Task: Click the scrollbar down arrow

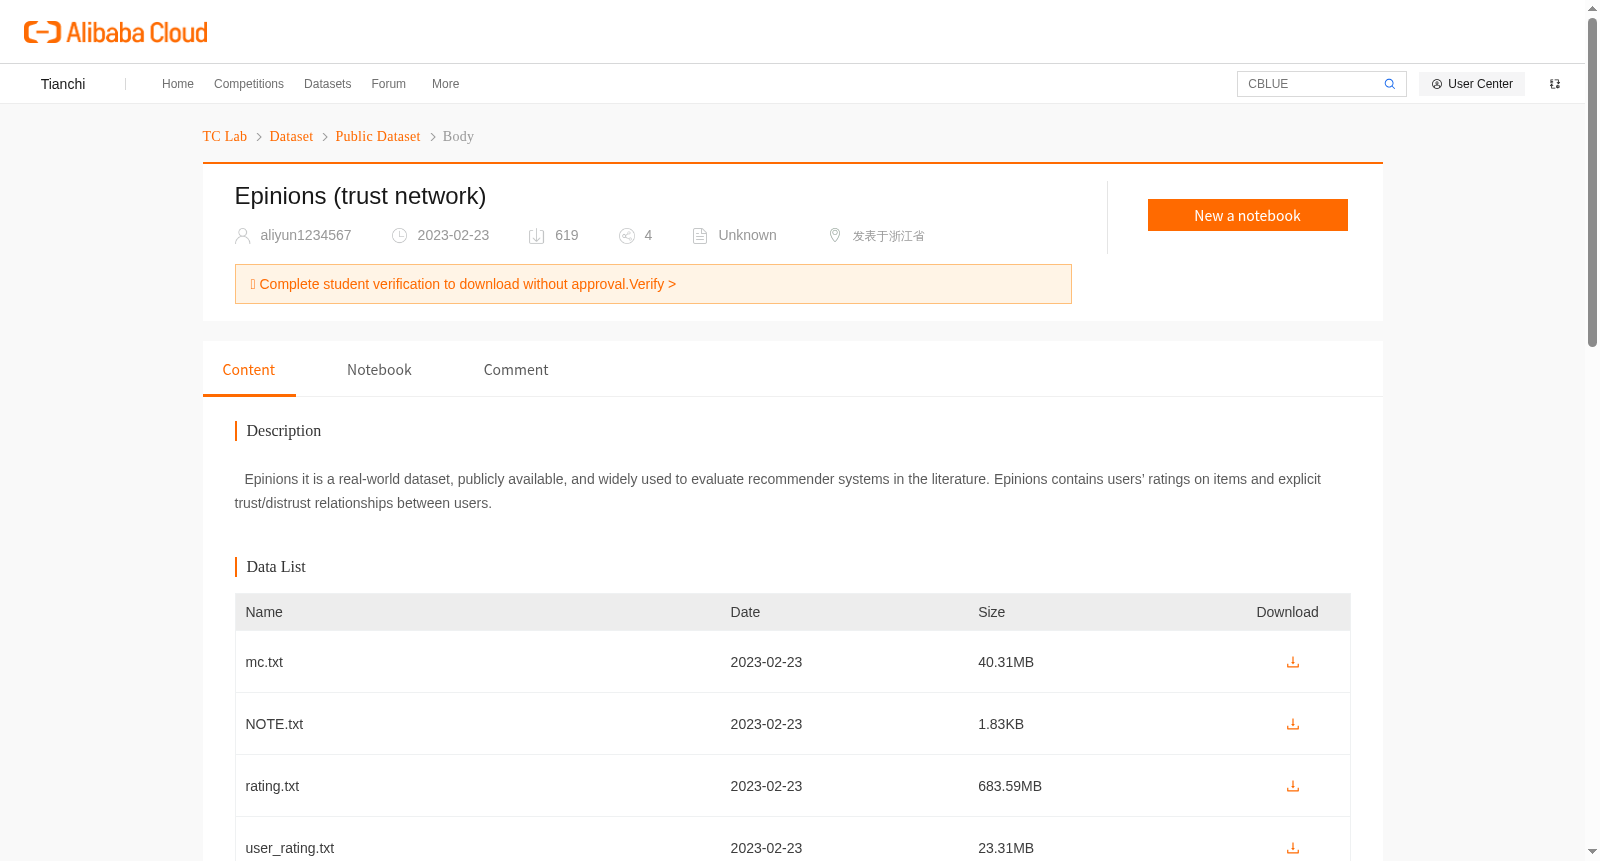Action: tap(1593, 852)
